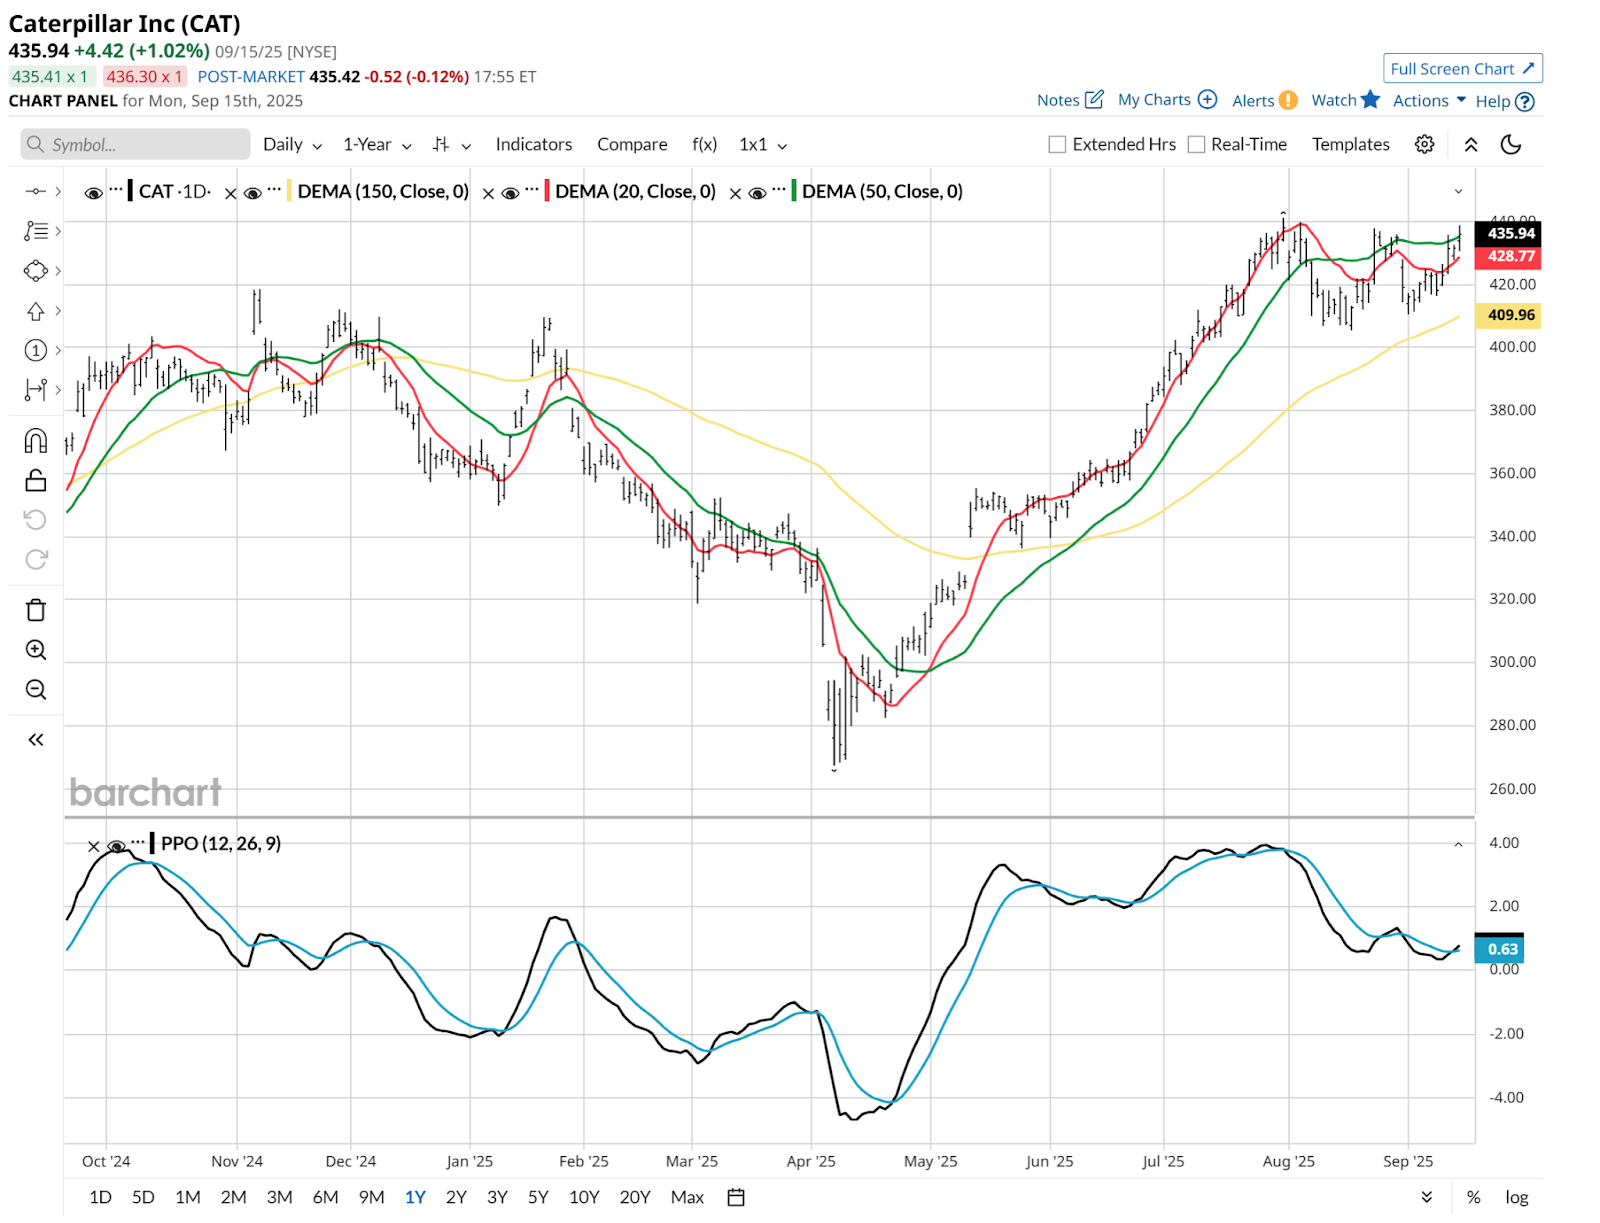
Task: Select the 1D time range
Action: [100, 1197]
